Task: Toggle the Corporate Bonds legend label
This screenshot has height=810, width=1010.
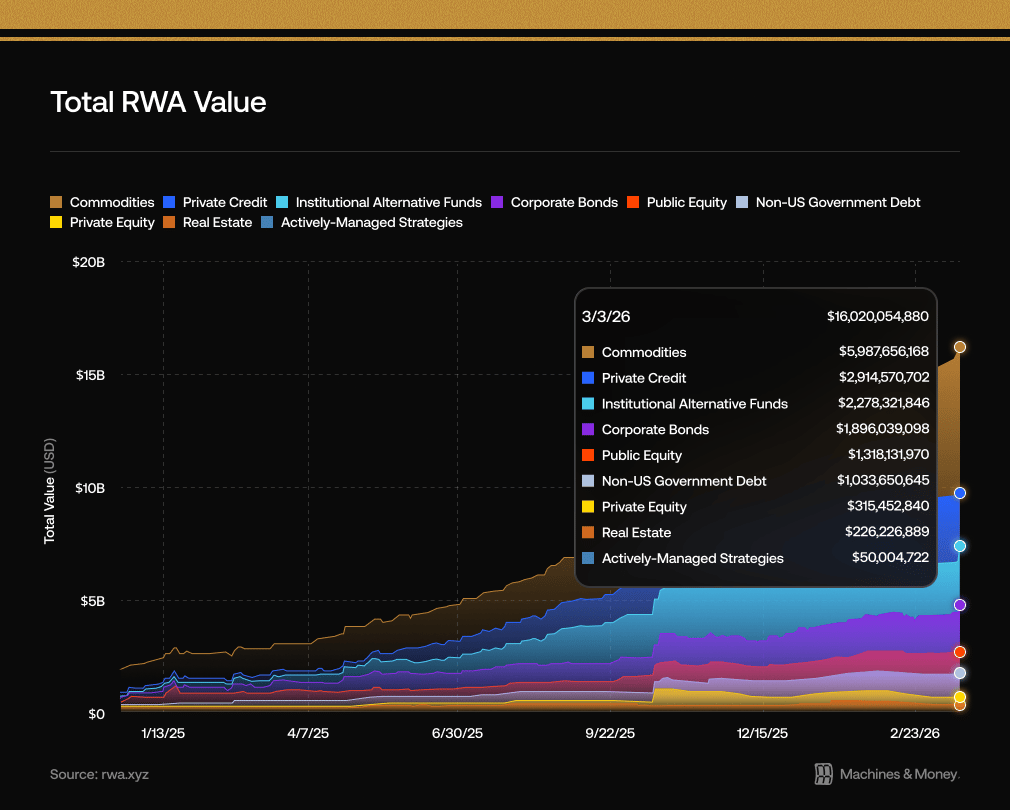Action: 564,202
